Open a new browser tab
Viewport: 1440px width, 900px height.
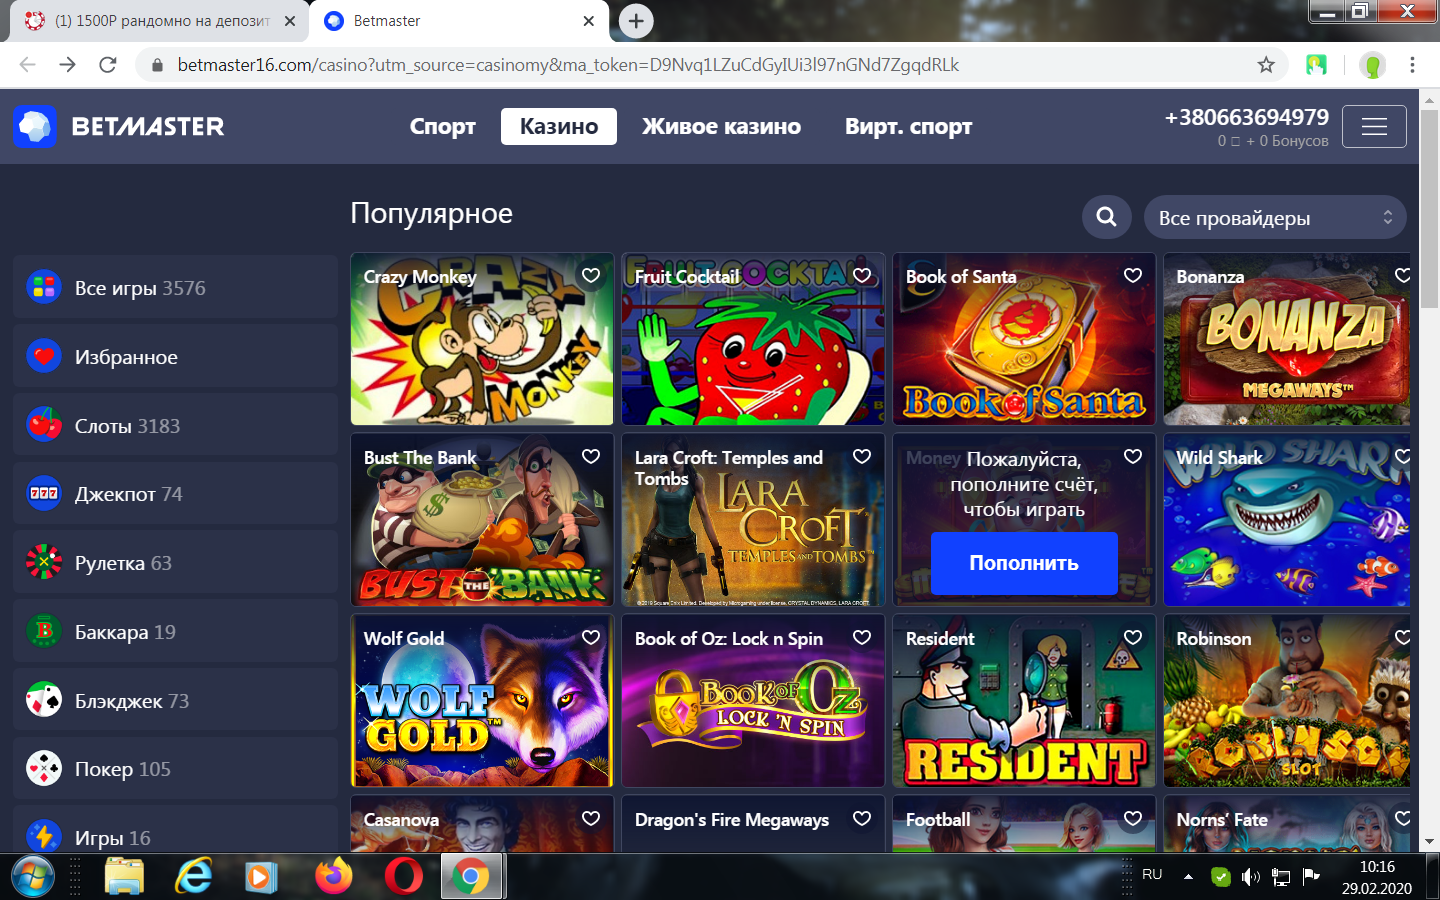point(636,21)
